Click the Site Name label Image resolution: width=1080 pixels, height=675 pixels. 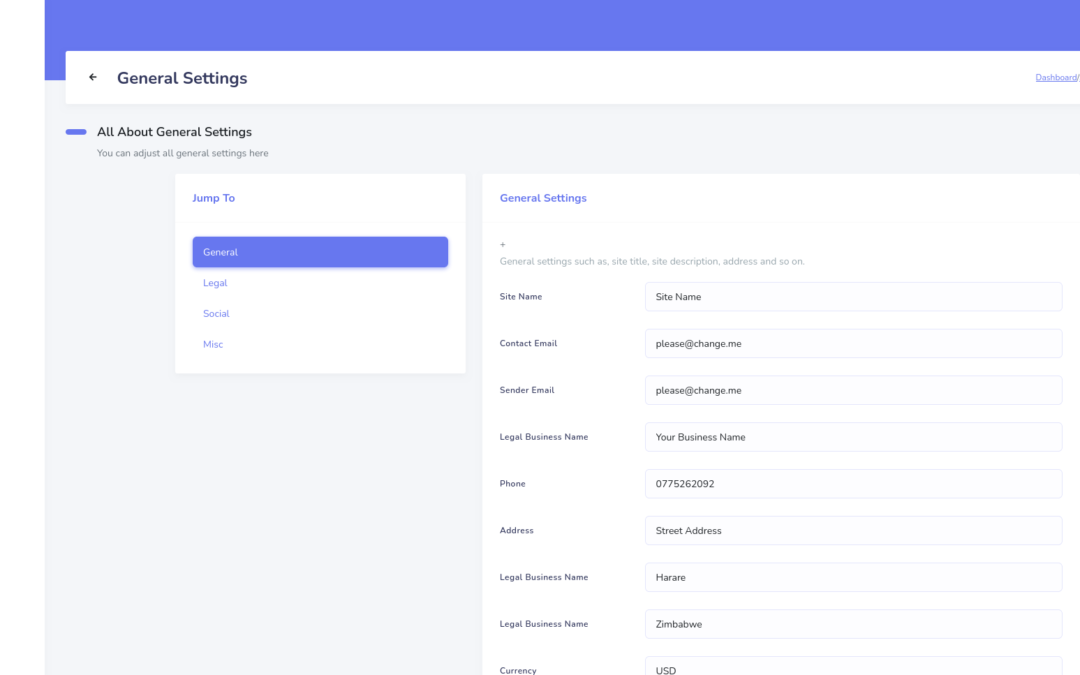coord(521,297)
